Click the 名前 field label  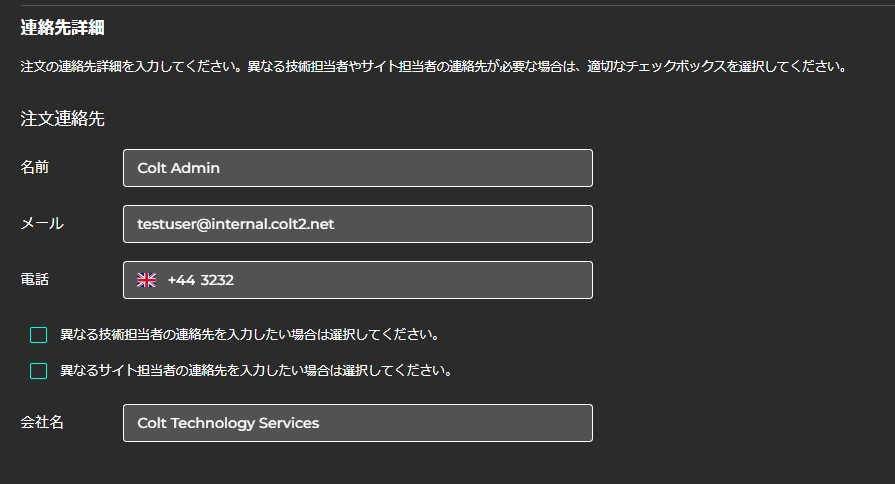coord(35,168)
